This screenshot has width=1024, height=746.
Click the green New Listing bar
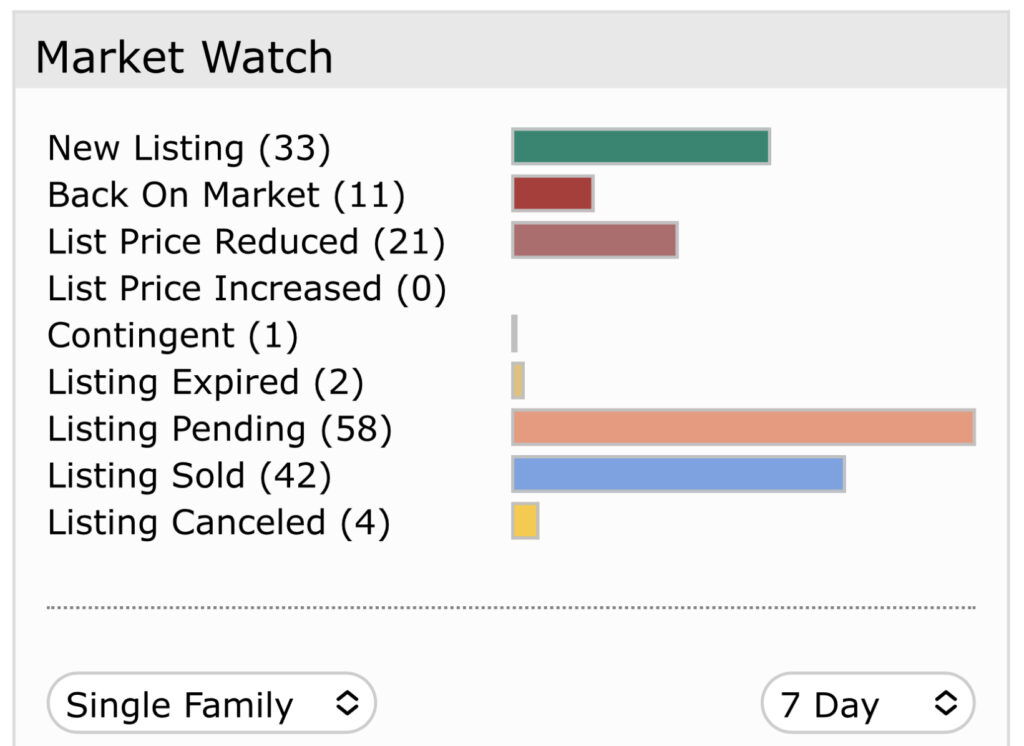pyautogui.click(x=641, y=146)
